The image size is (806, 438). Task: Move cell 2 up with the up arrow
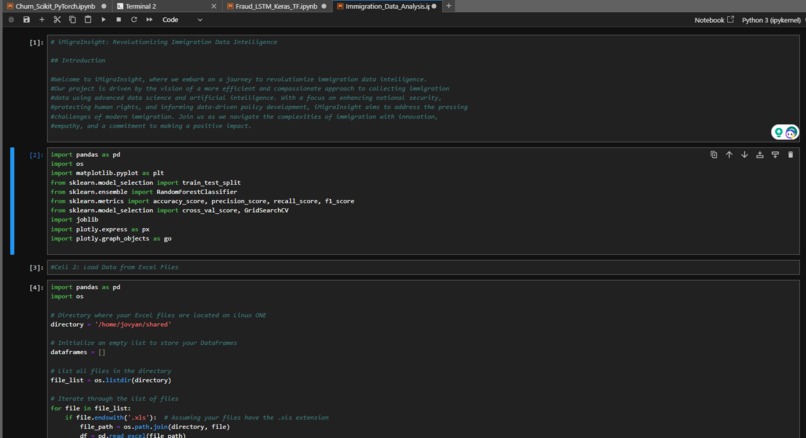(729, 155)
